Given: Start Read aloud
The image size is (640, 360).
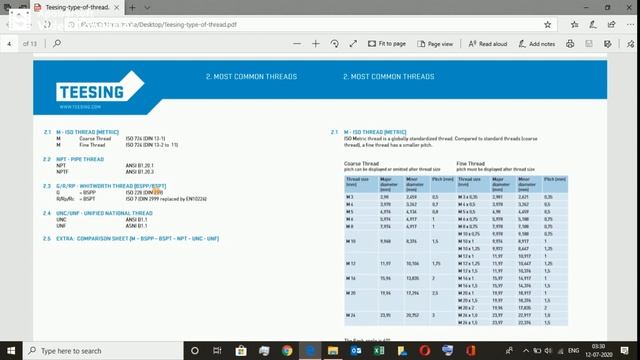Looking at the screenshot, I should coord(487,44).
